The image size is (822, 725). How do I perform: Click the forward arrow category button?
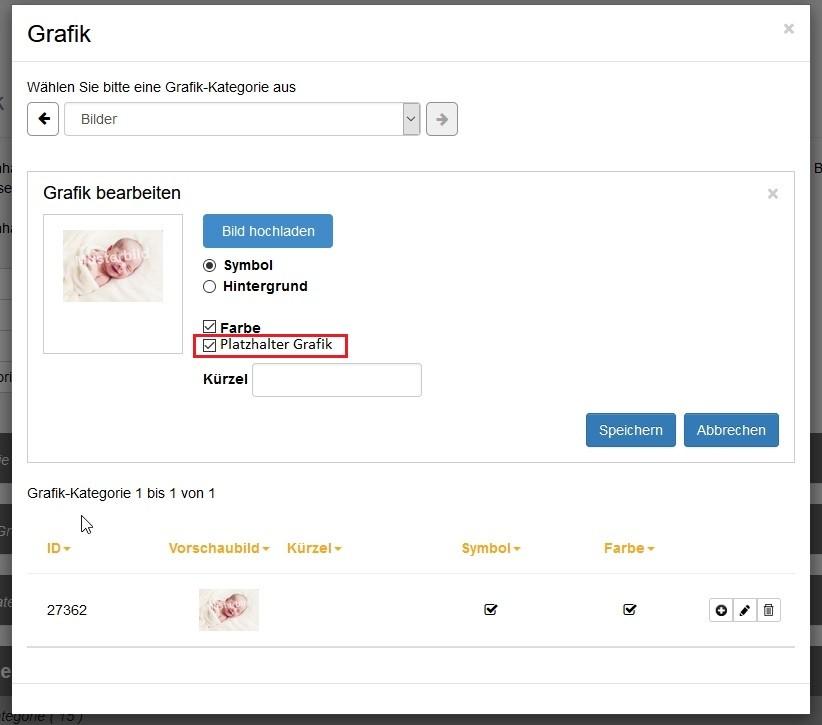(441, 119)
